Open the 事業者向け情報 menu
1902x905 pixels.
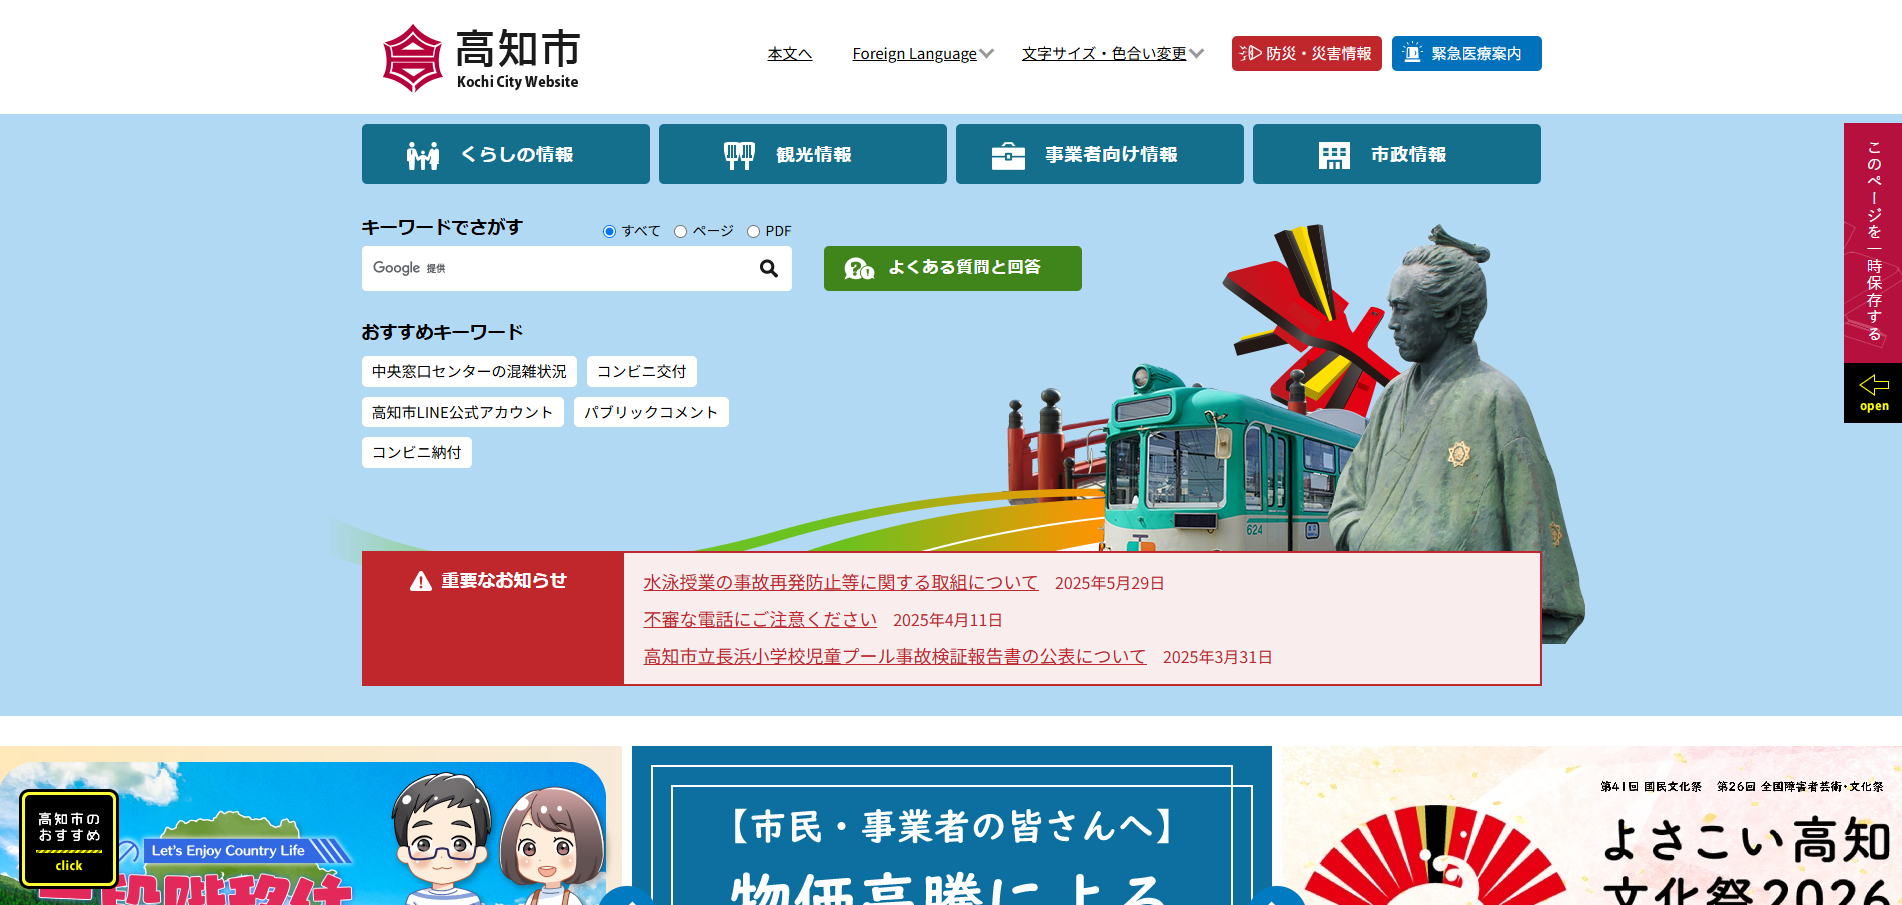[1100, 154]
